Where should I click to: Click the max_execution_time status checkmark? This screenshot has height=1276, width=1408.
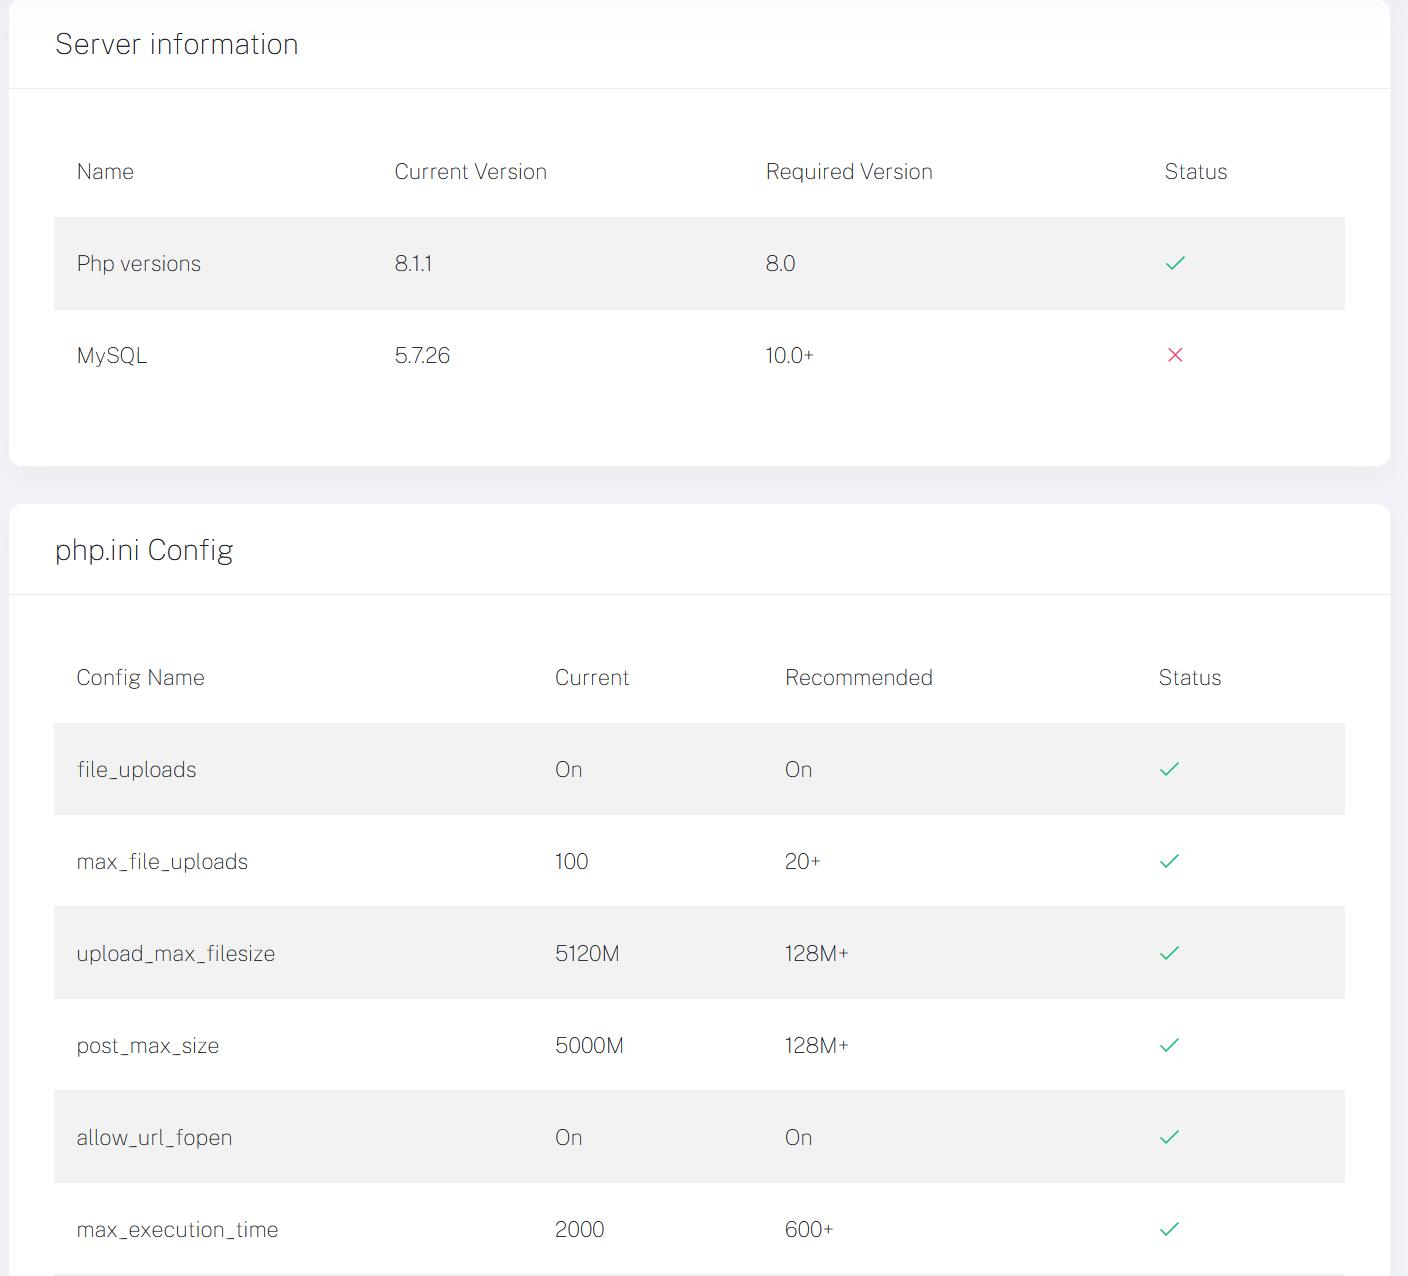coord(1169,1229)
